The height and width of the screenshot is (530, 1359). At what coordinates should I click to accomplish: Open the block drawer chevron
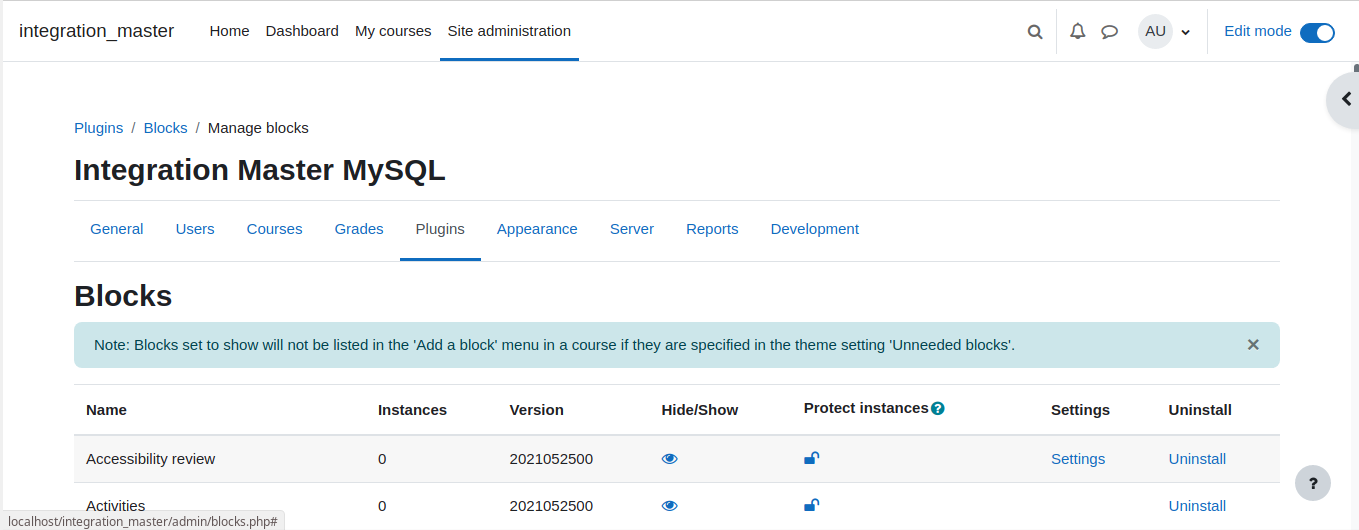[1346, 99]
